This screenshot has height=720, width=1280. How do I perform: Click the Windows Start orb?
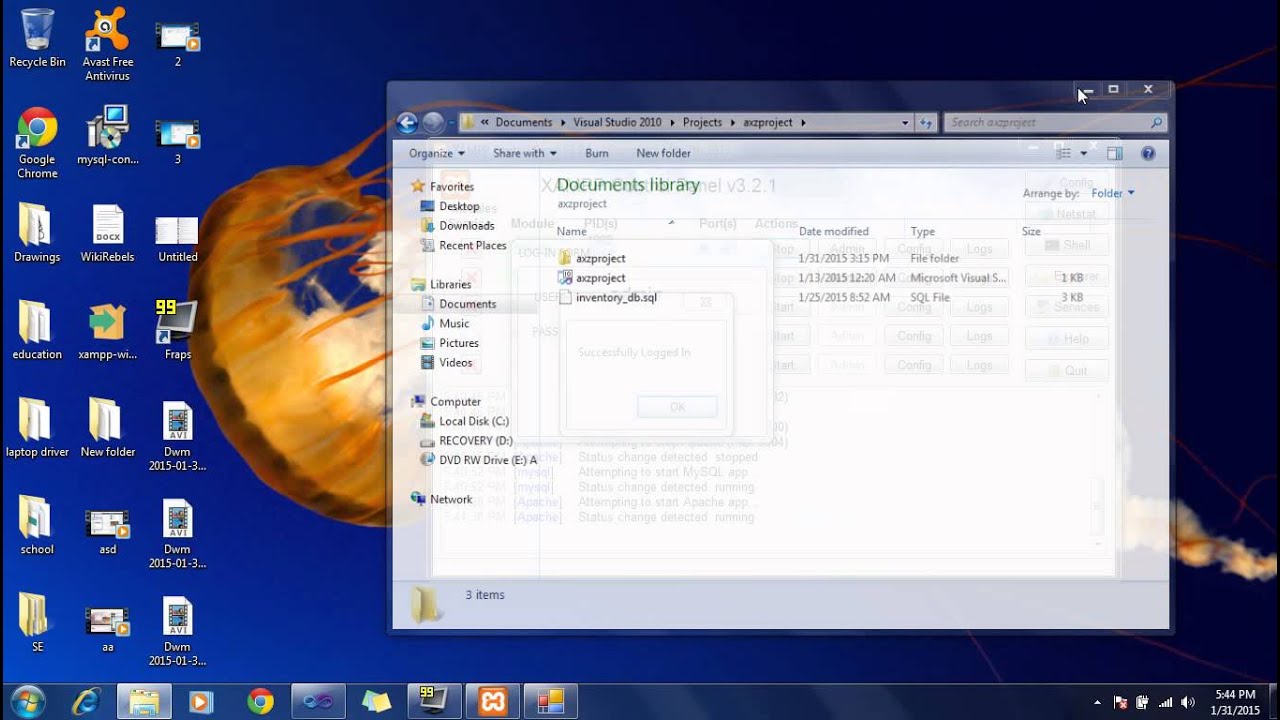27,701
